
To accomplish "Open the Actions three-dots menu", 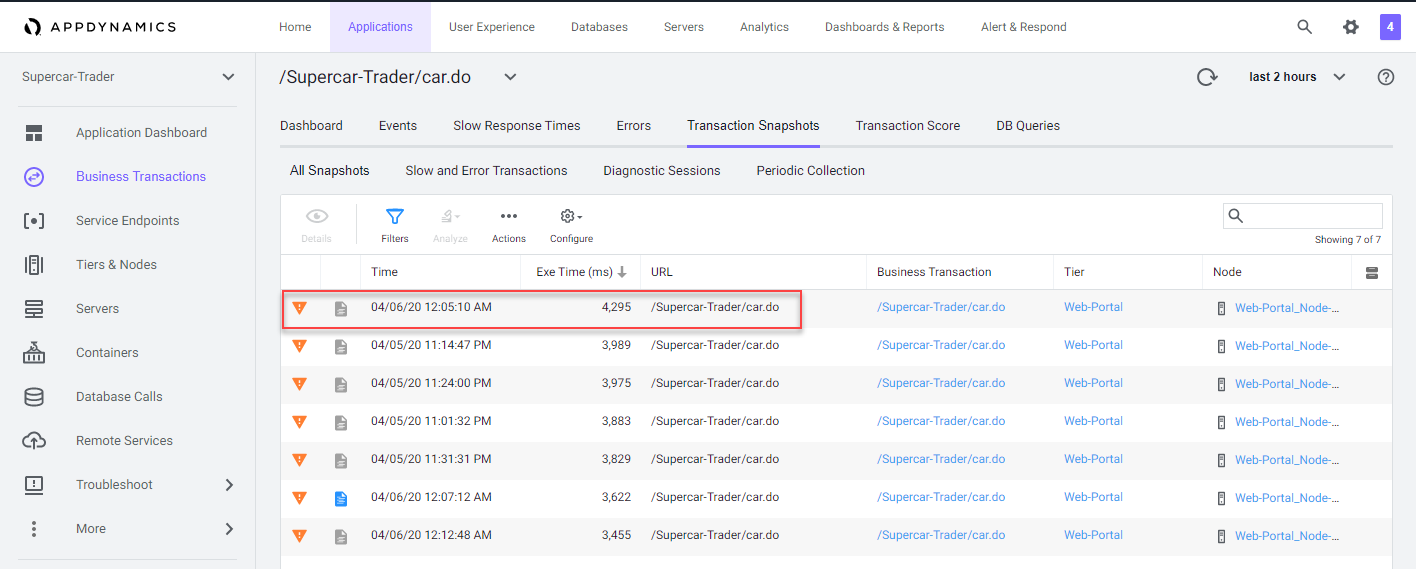I will [509, 216].
